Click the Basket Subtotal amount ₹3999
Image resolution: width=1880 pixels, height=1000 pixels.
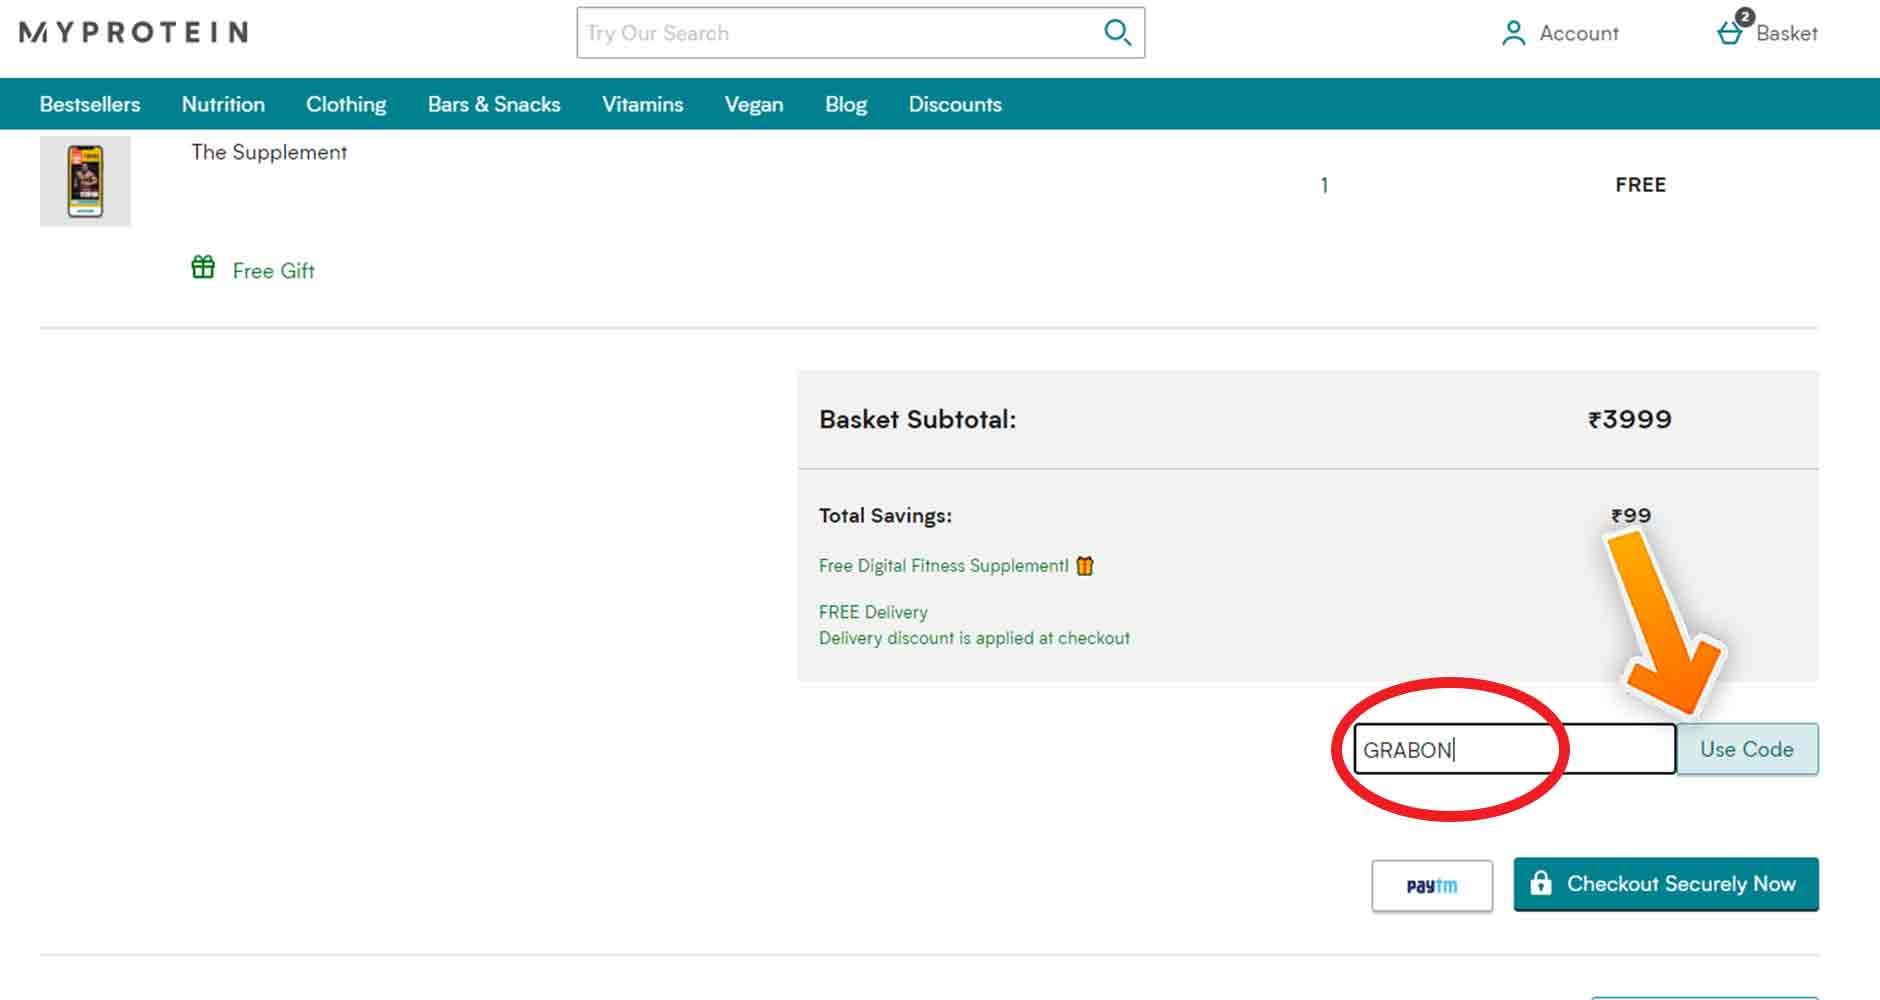pyautogui.click(x=1630, y=419)
